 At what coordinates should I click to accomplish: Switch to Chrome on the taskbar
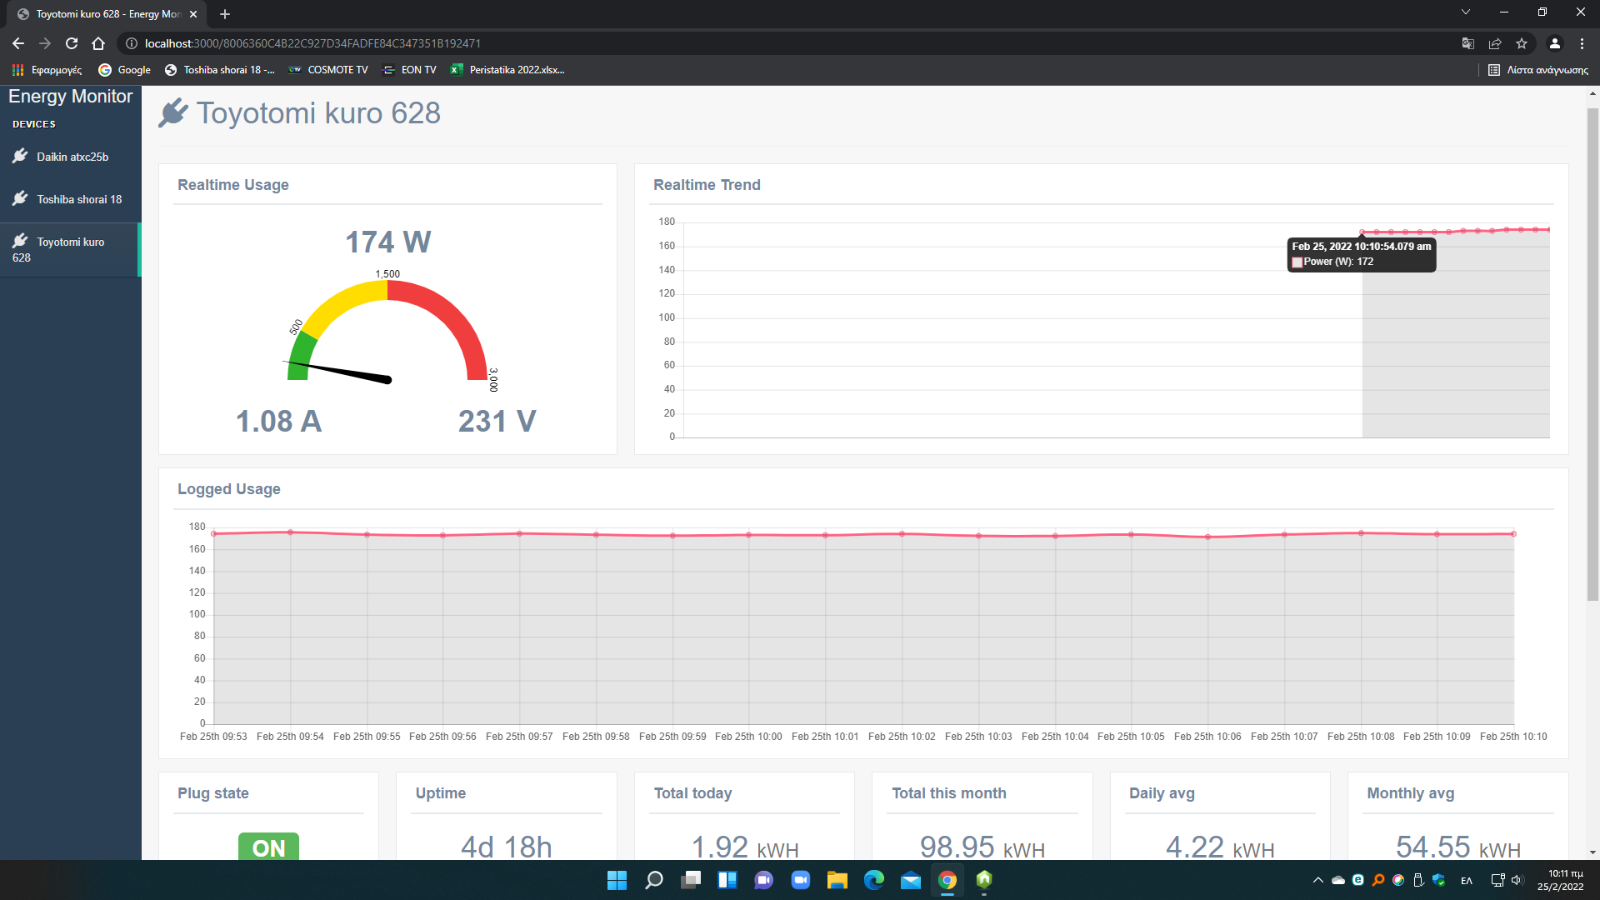[947, 880]
